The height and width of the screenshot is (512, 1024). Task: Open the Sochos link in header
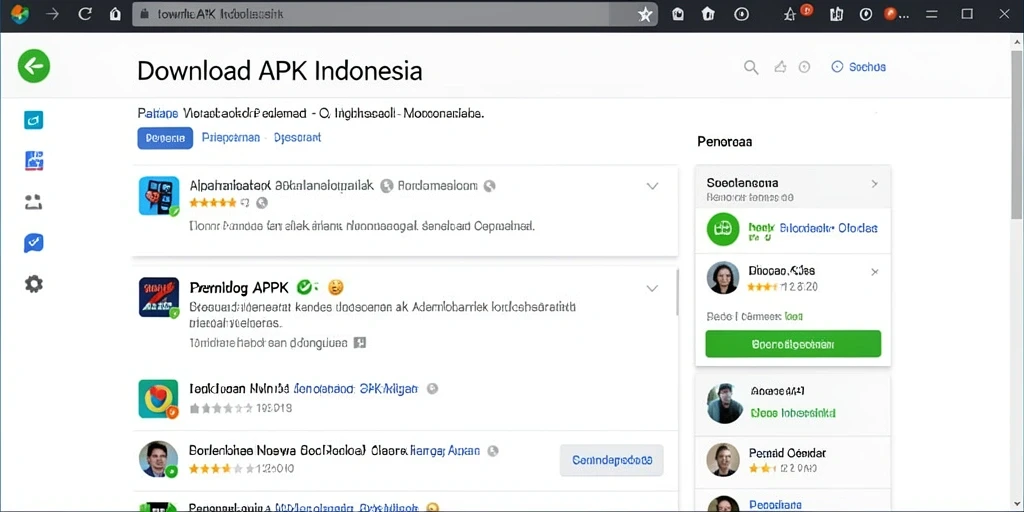858,67
